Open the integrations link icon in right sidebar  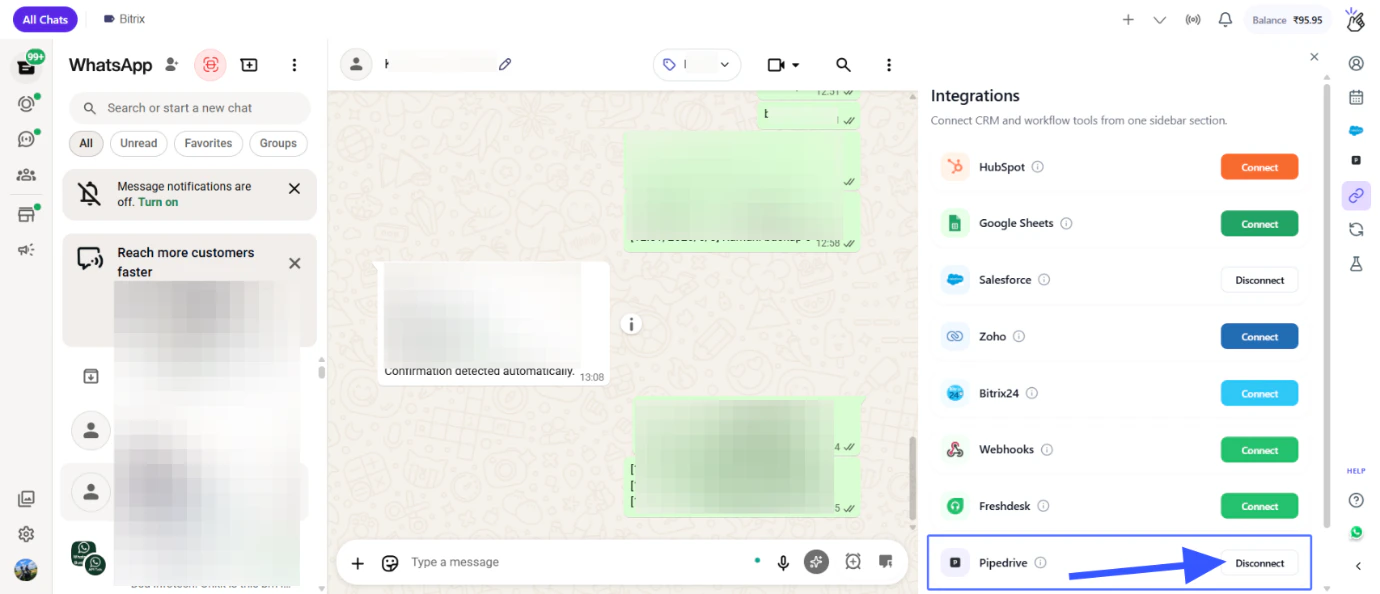[1356, 195]
